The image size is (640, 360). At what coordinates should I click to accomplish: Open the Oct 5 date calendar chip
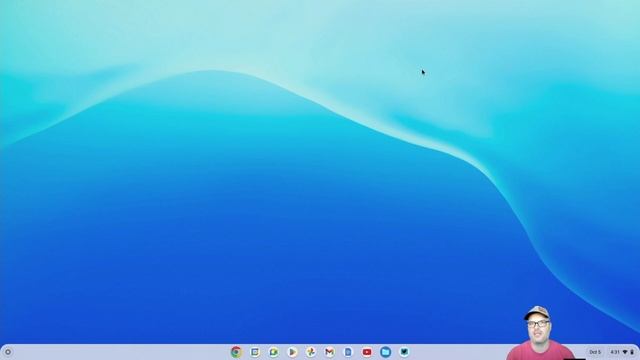tap(595, 352)
